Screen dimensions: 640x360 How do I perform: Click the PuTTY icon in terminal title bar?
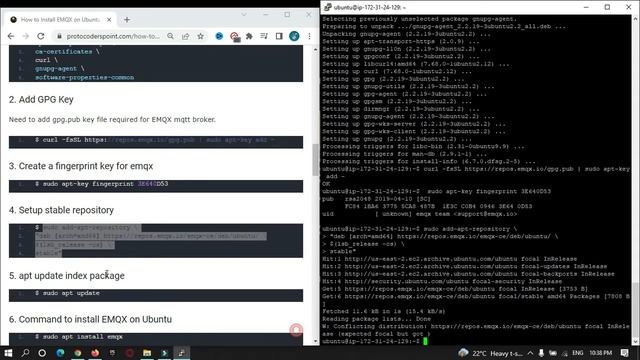328,7
